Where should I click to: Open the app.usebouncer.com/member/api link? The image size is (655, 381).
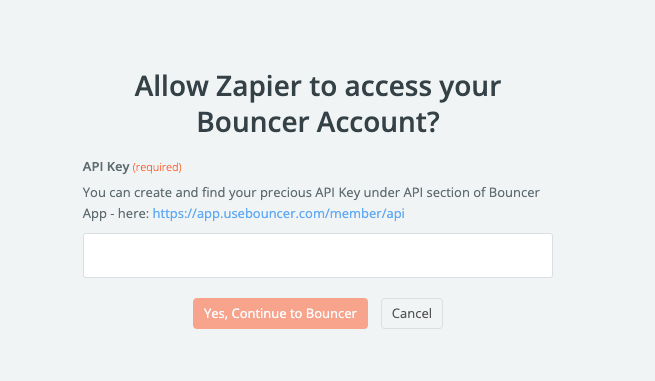pos(278,213)
